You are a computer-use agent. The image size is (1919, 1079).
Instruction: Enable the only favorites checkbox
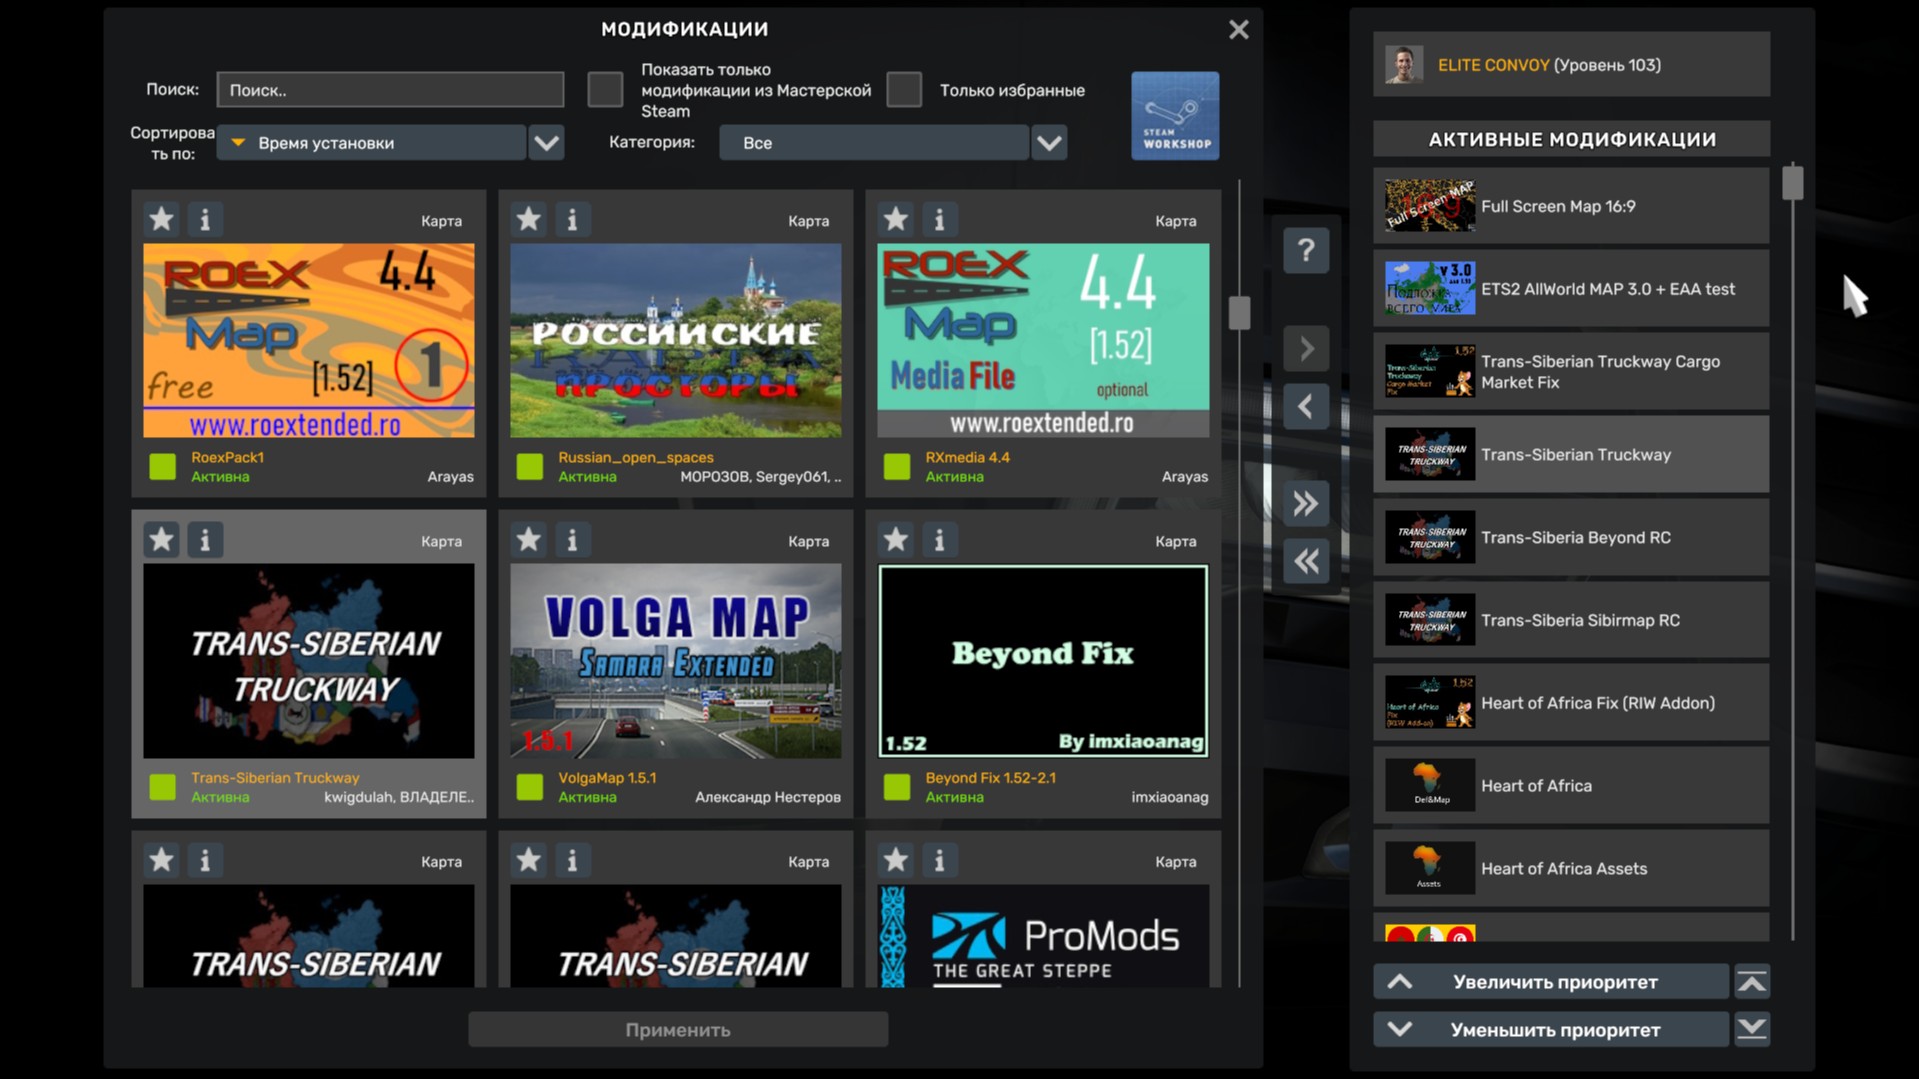(904, 90)
